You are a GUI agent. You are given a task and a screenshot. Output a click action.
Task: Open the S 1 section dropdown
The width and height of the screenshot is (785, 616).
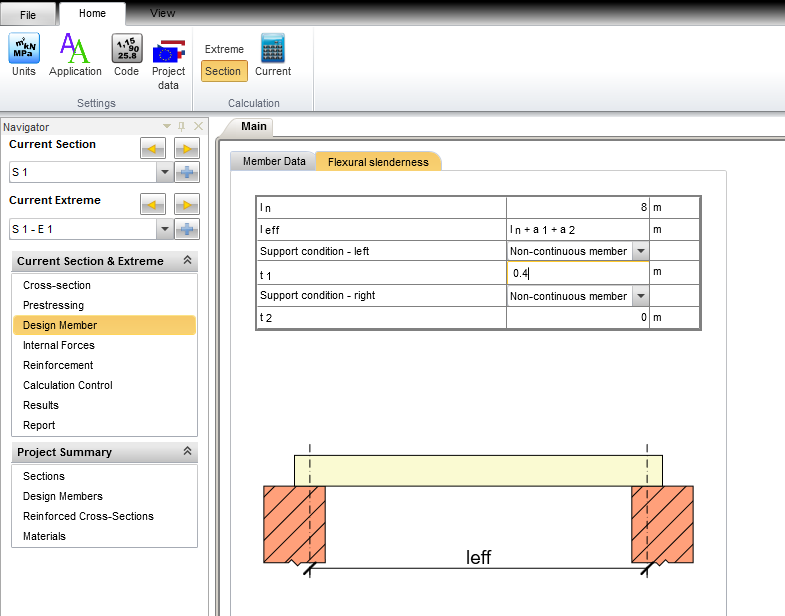pyautogui.click(x=164, y=173)
